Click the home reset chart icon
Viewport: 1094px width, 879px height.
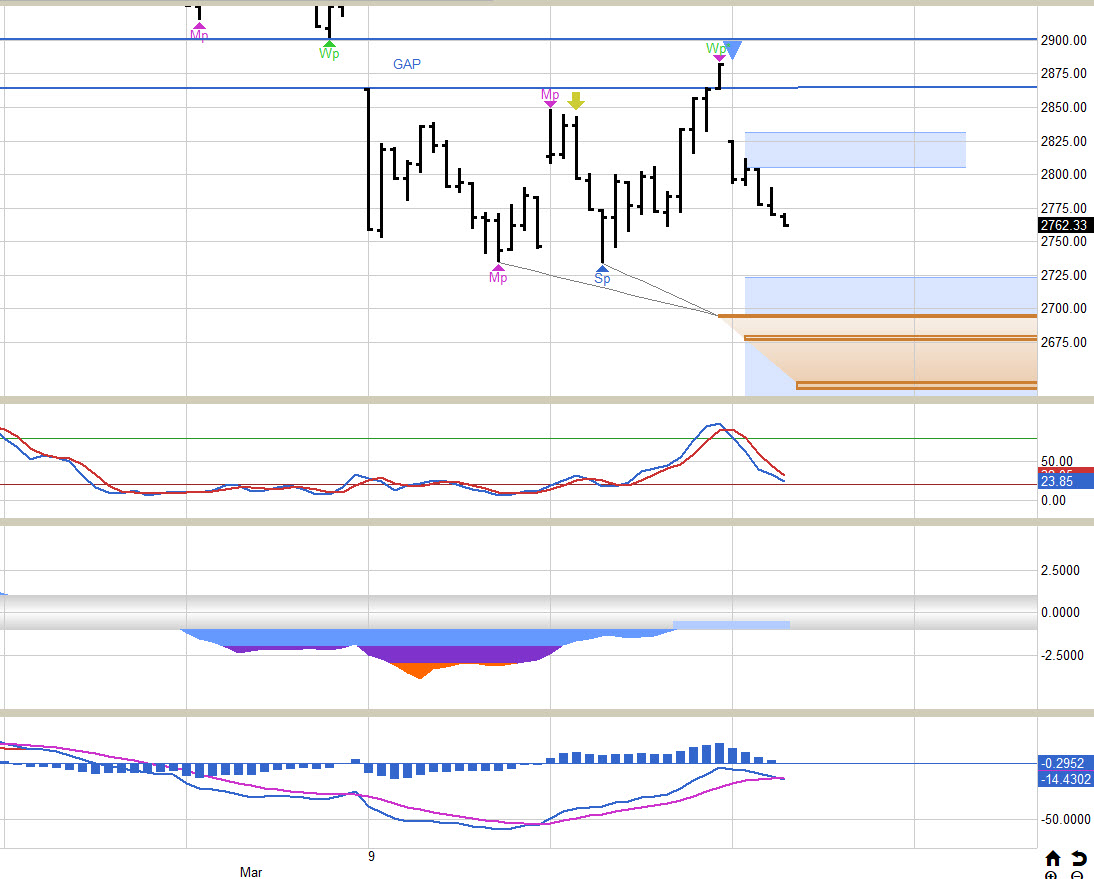tap(1053, 858)
